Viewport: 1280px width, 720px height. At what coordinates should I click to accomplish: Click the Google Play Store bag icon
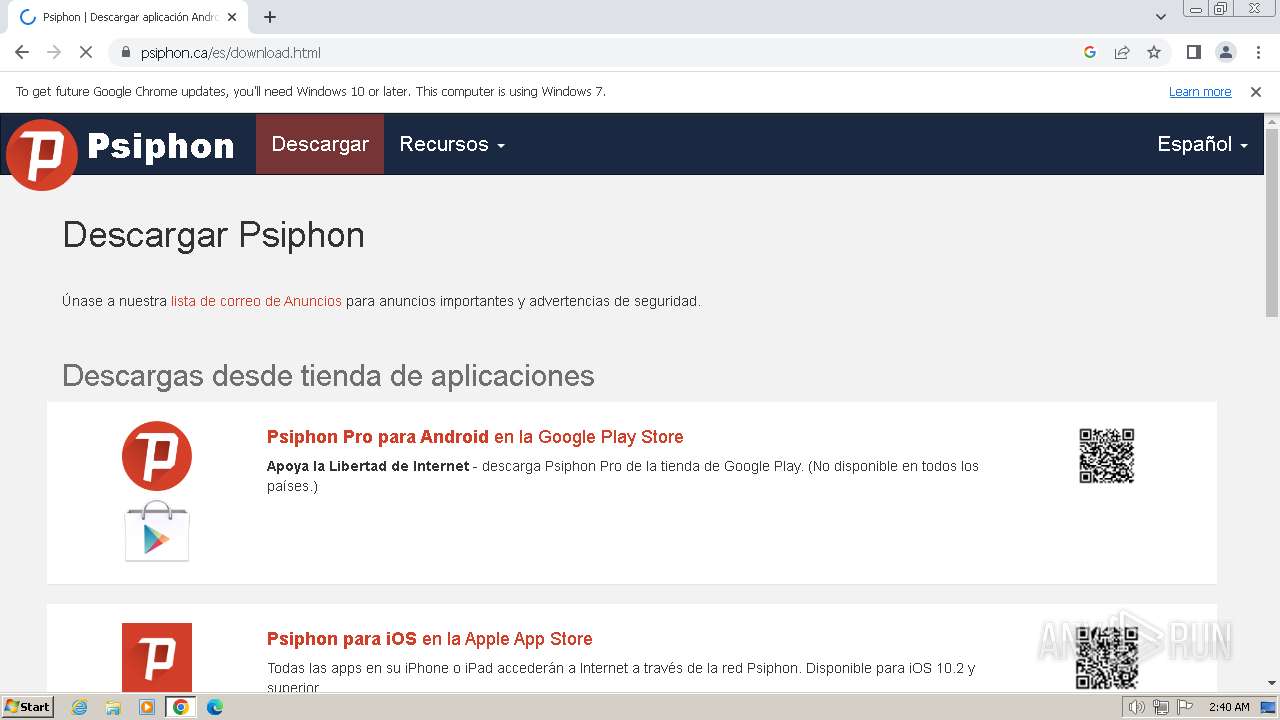(x=157, y=531)
